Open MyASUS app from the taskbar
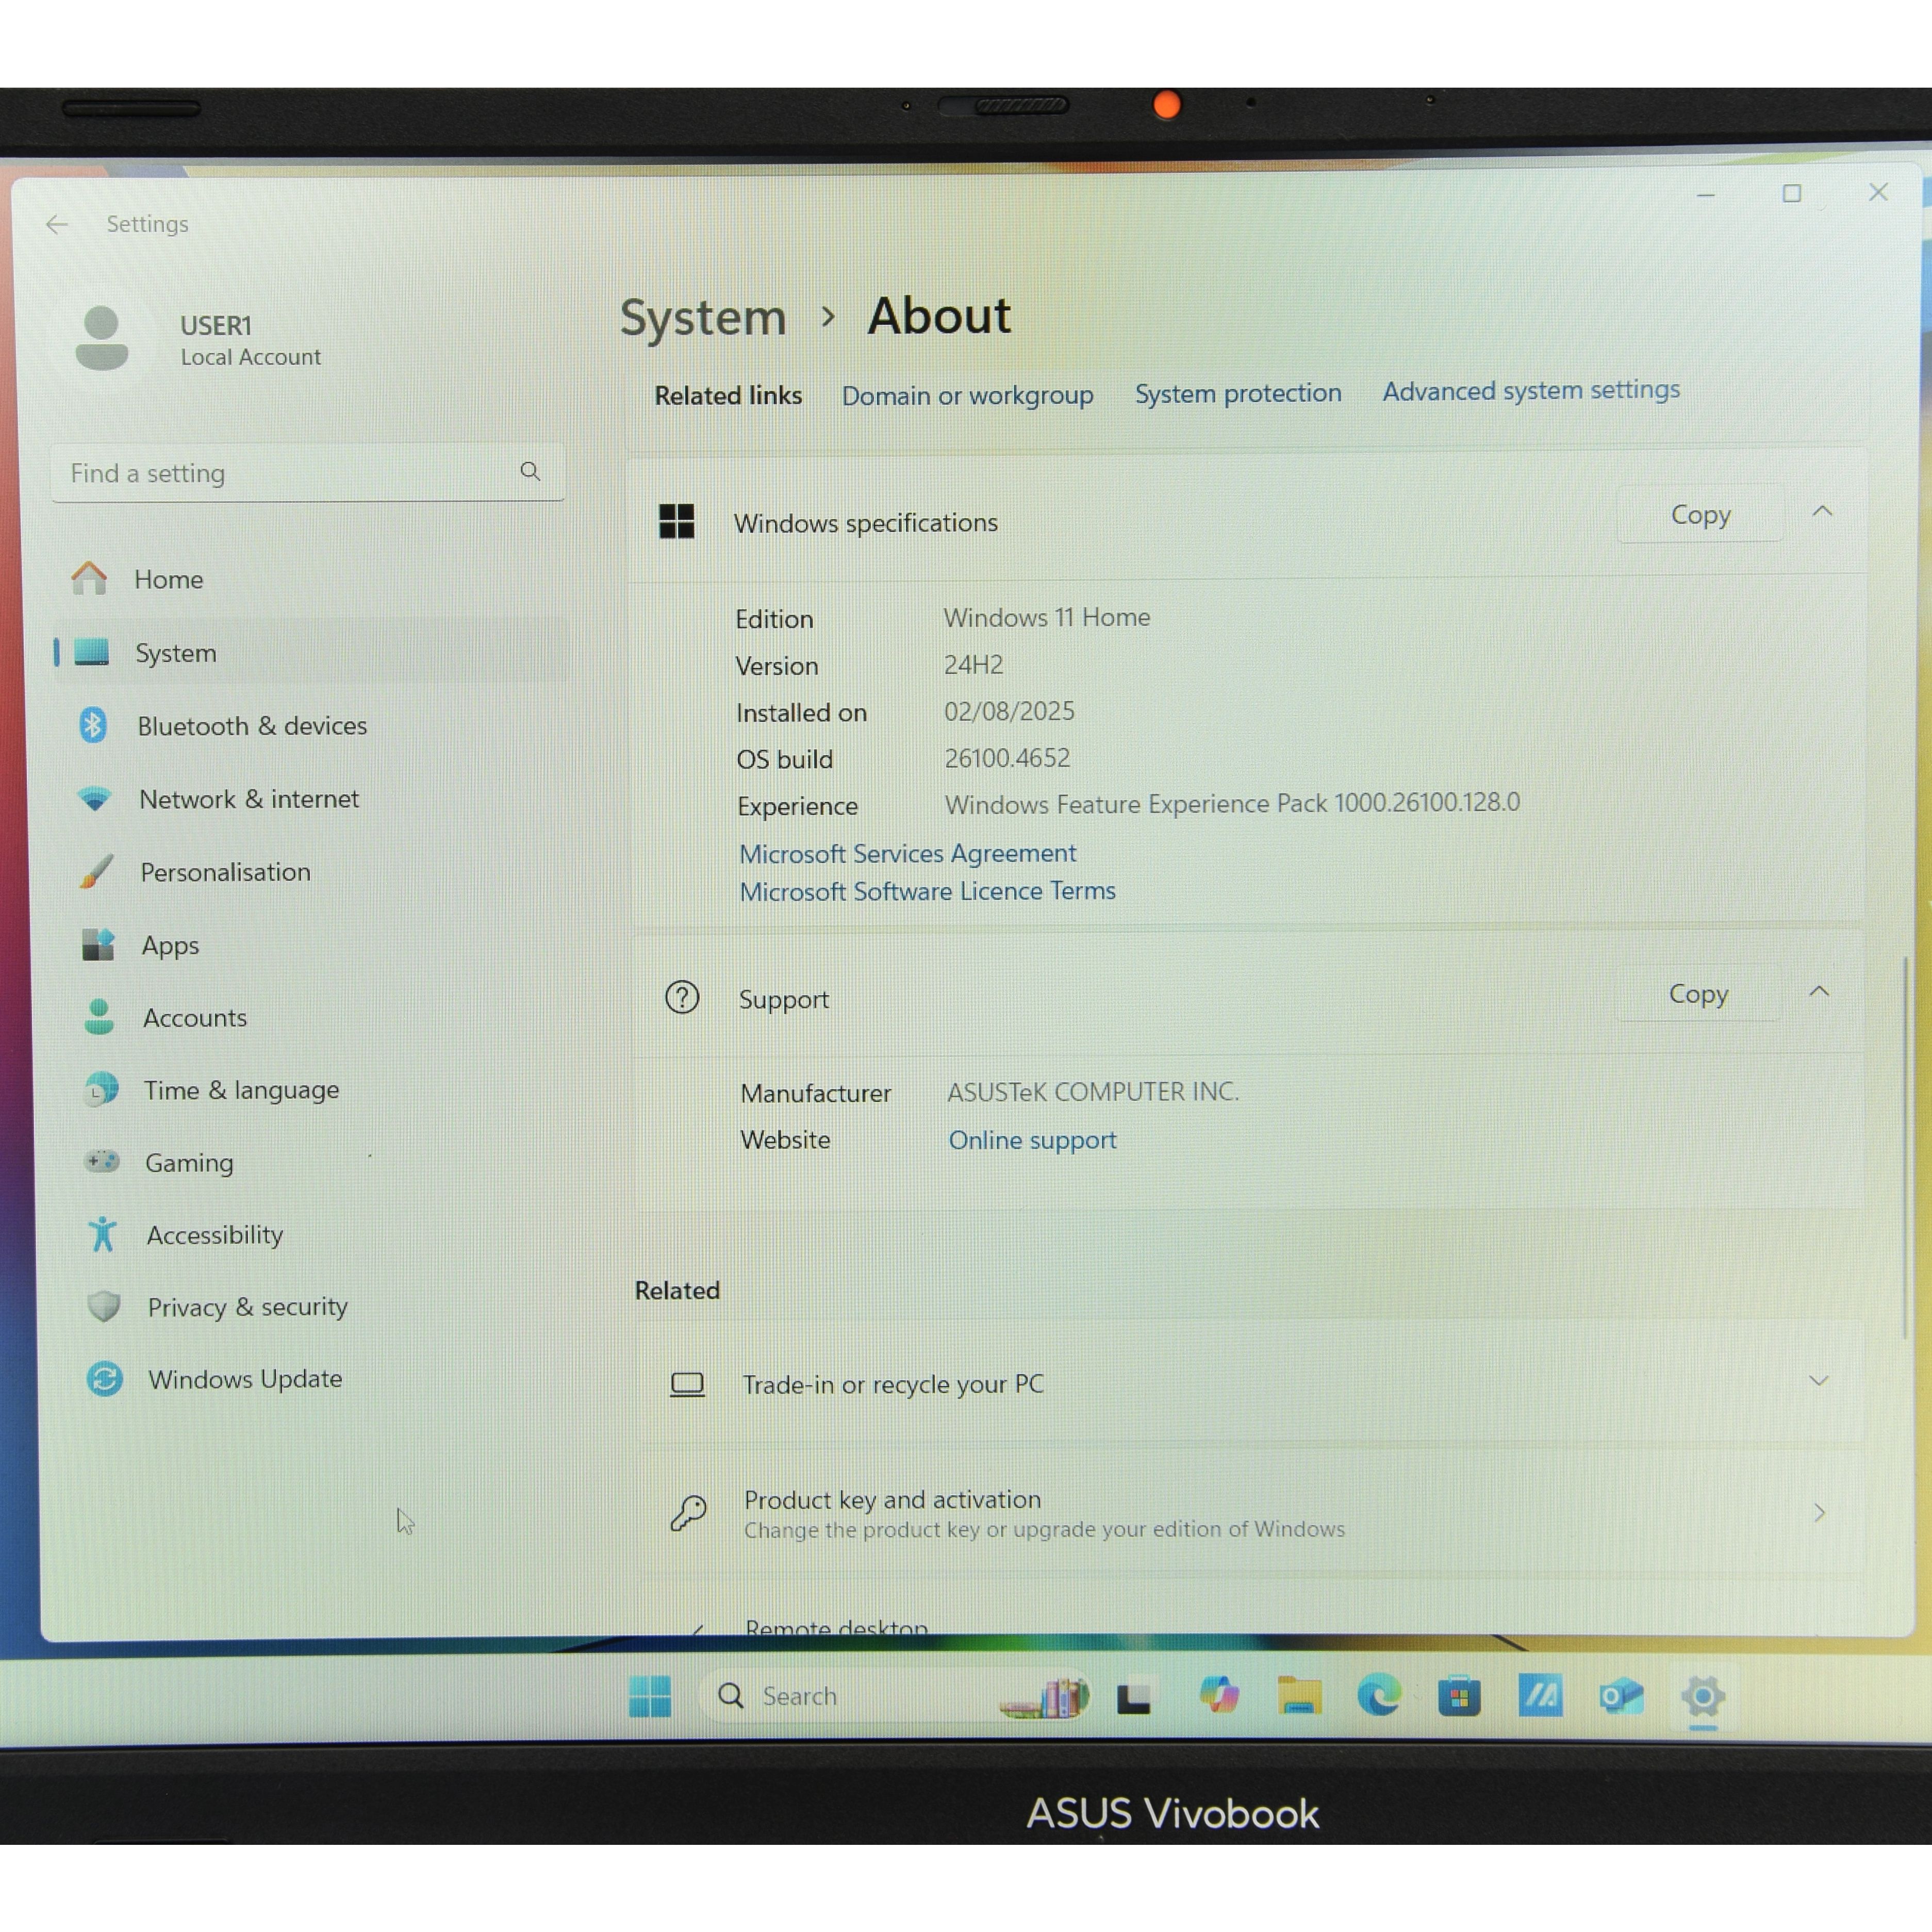This screenshot has width=1932, height=1932. tap(1540, 1695)
